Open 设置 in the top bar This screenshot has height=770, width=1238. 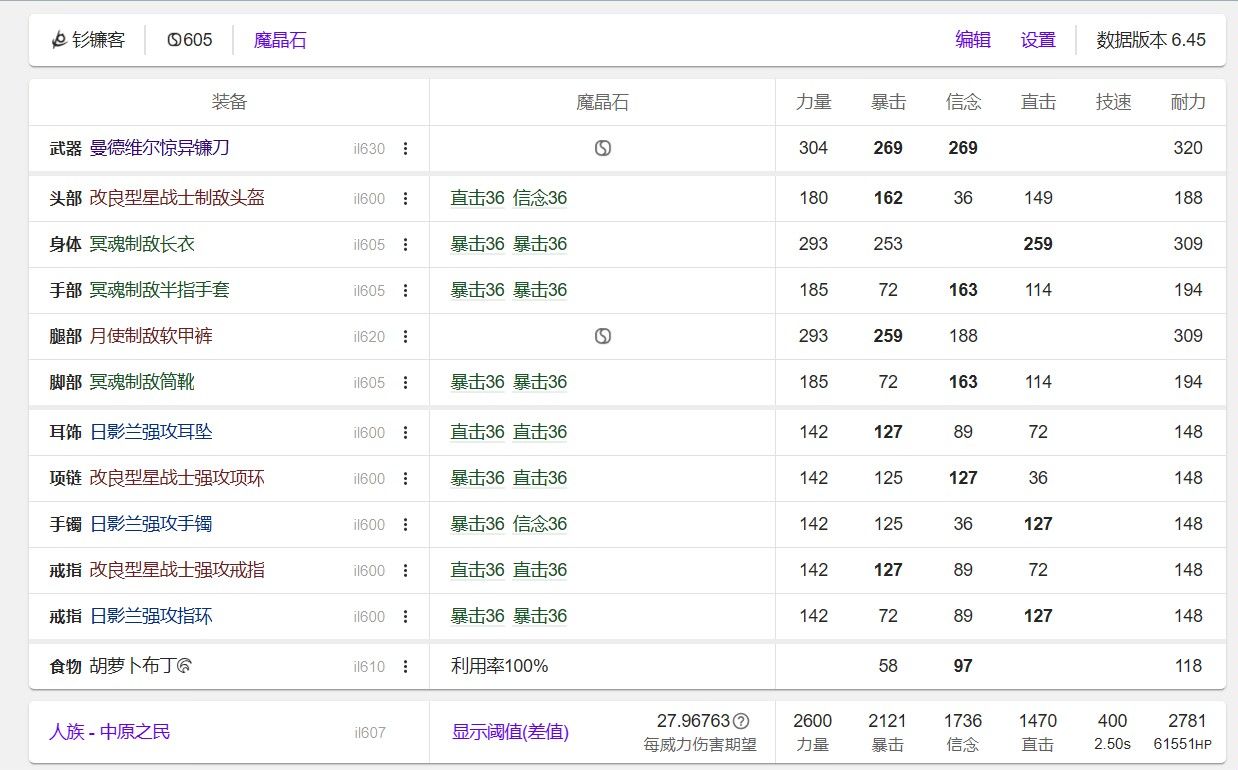[1038, 40]
